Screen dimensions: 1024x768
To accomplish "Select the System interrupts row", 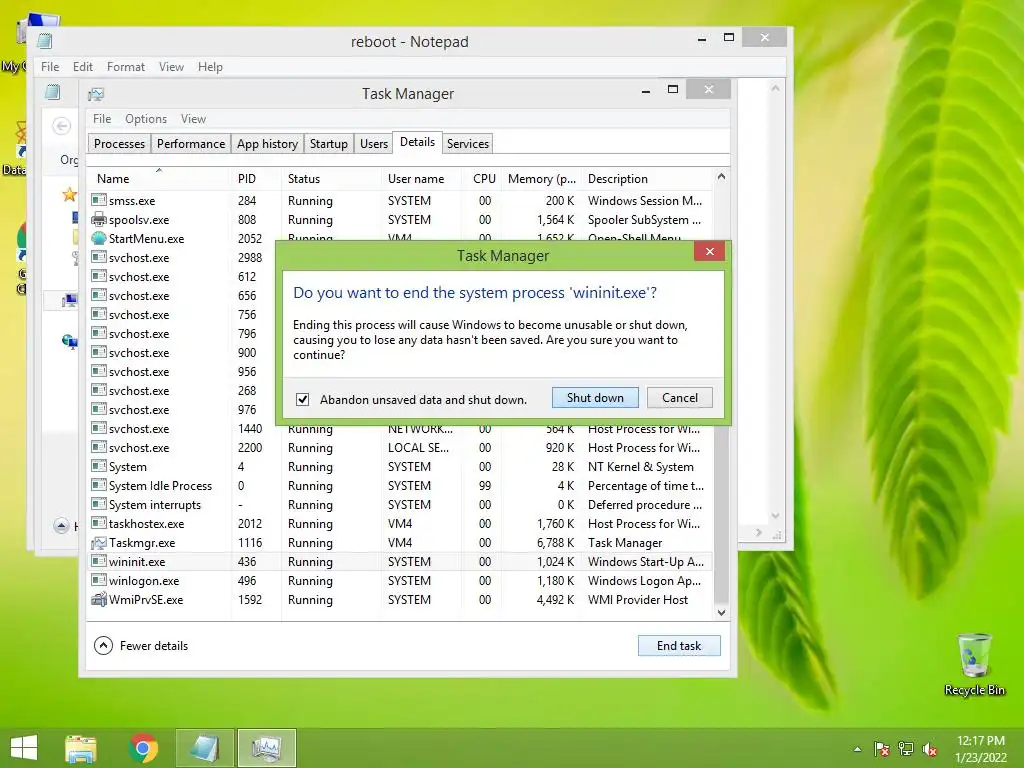I will pyautogui.click(x=400, y=505).
